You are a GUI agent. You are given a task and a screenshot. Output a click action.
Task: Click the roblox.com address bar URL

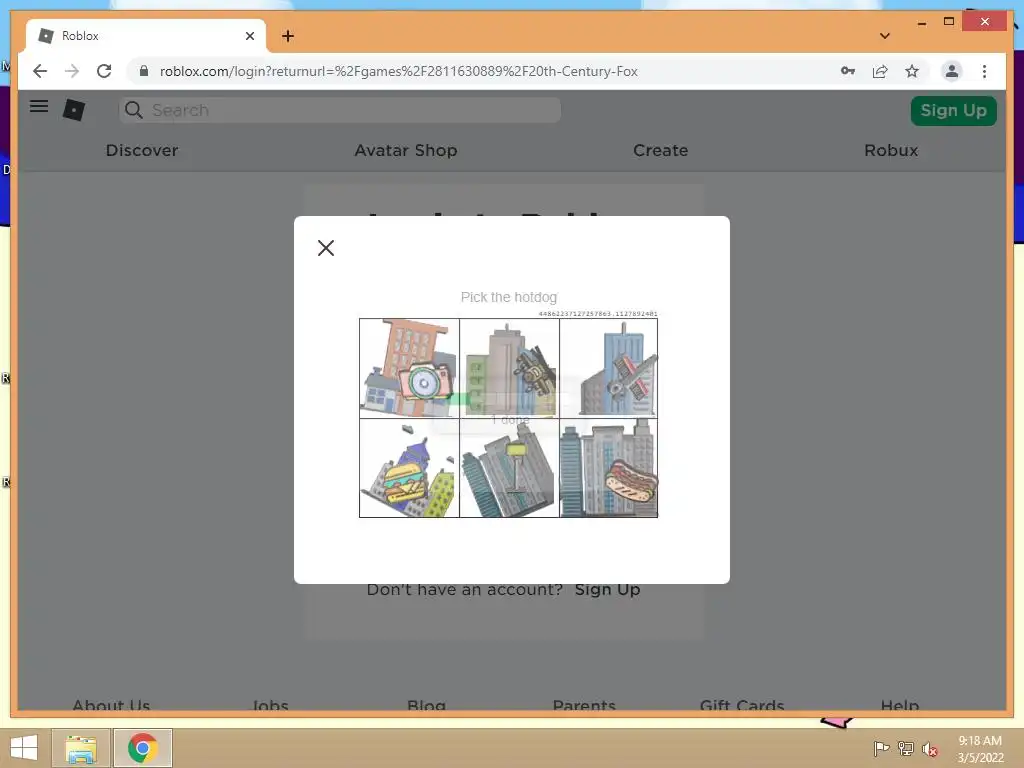pos(398,71)
